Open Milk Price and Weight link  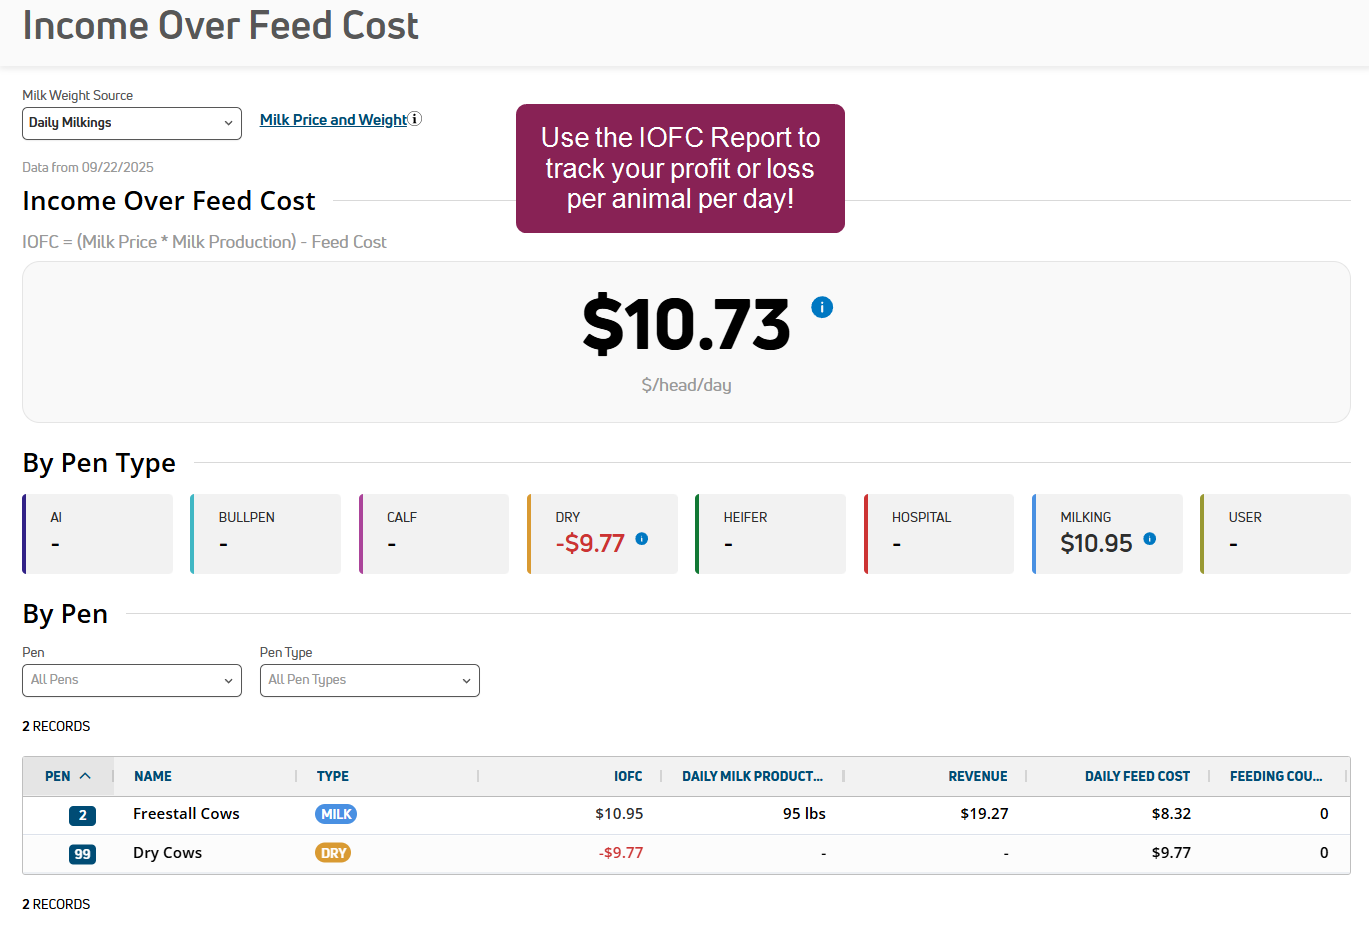coord(333,120)
